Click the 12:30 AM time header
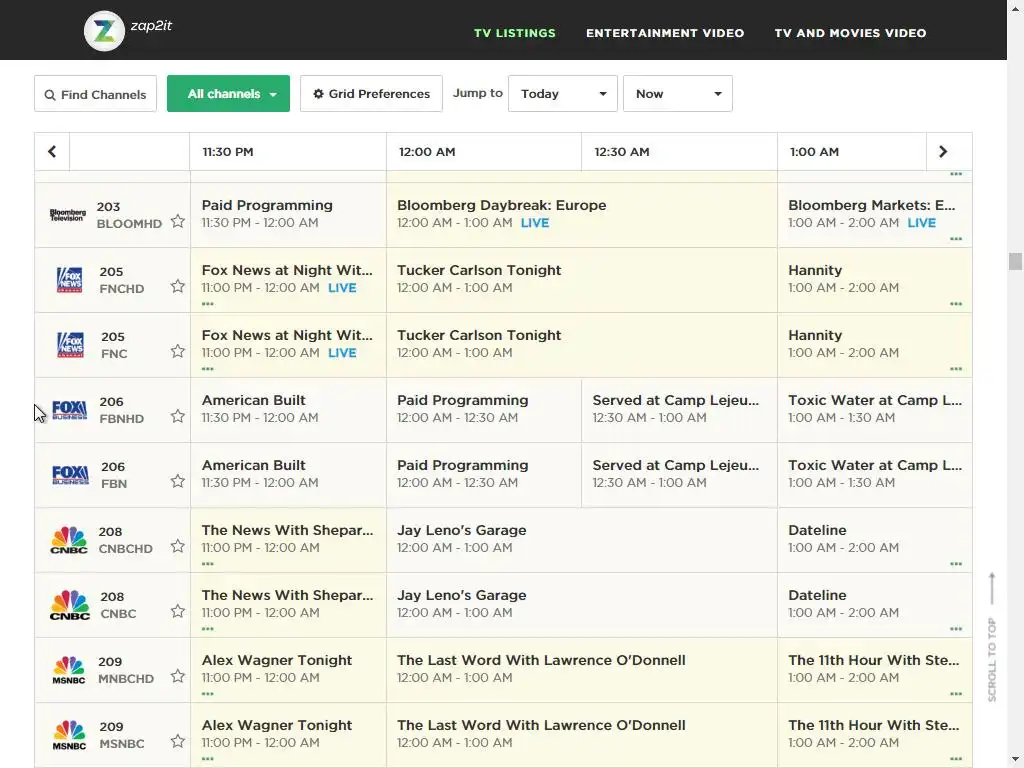This screenshot has height=768, width=1024. (622, 152)
